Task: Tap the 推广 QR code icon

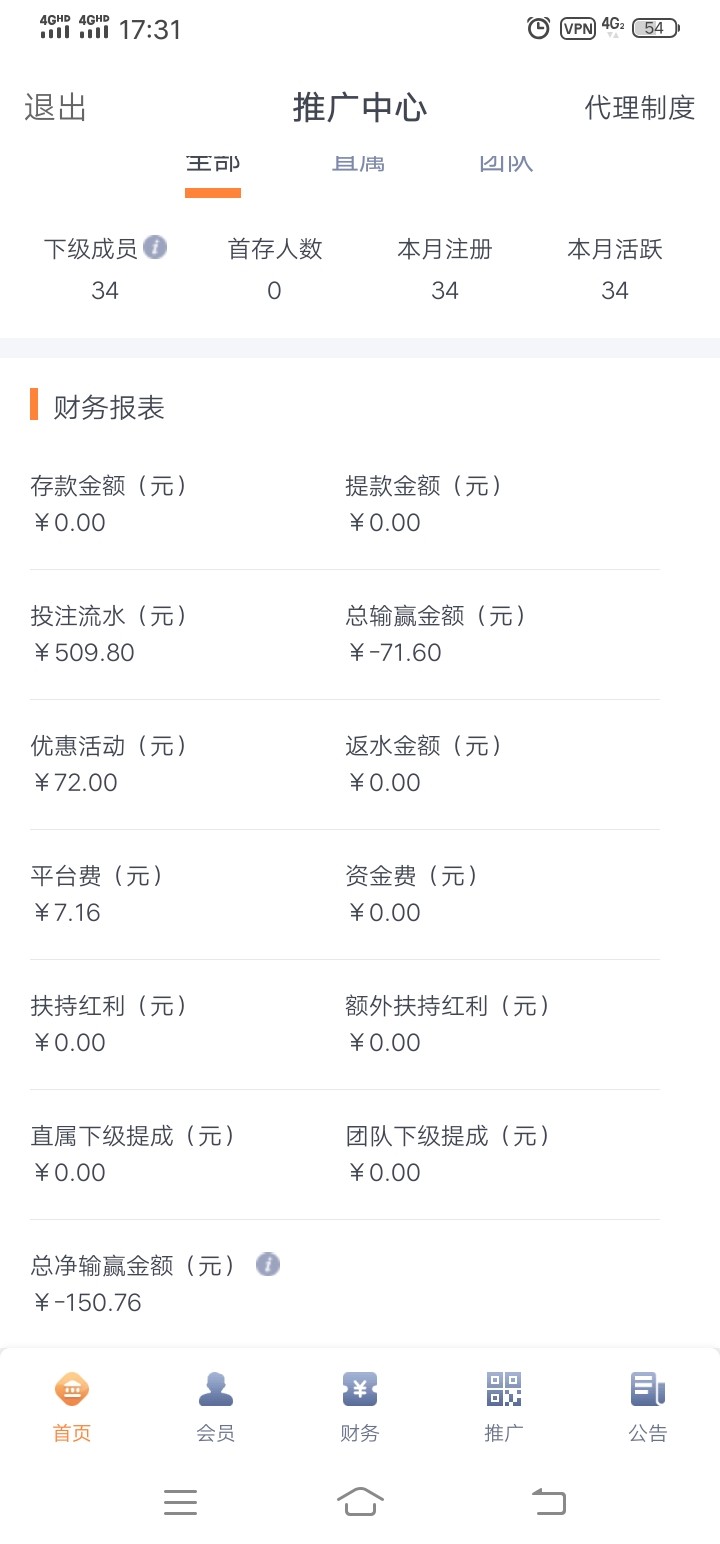Action: click(x=504, y=1389)
